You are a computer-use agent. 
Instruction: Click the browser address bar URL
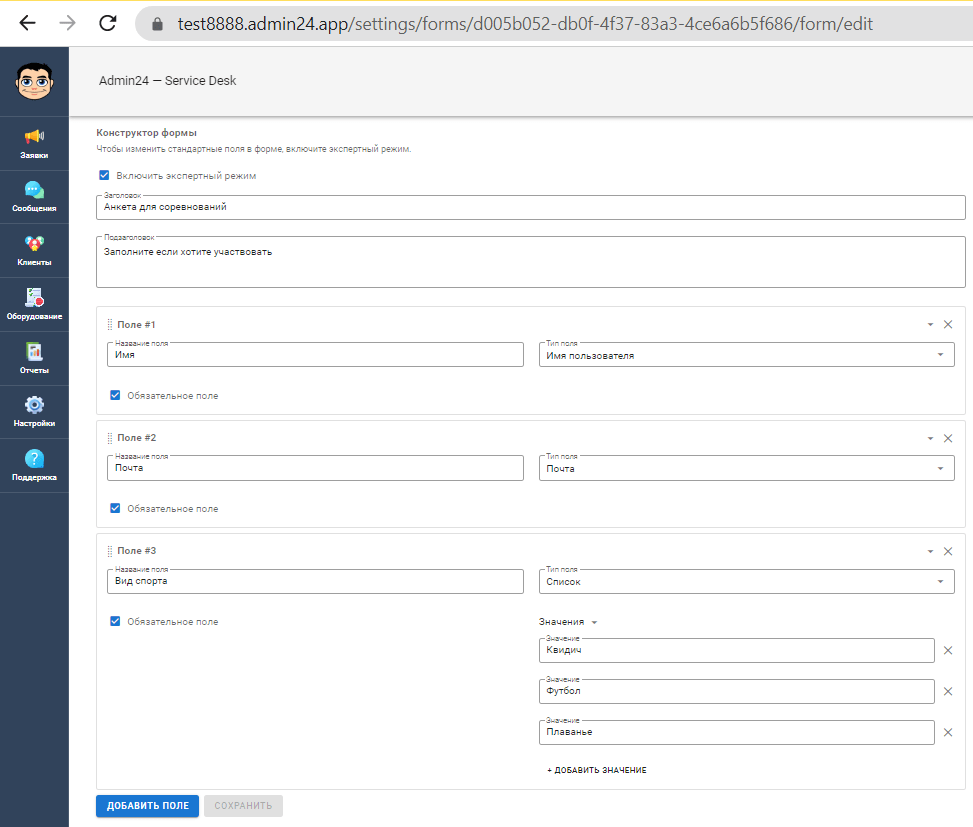tap(525, 24)
